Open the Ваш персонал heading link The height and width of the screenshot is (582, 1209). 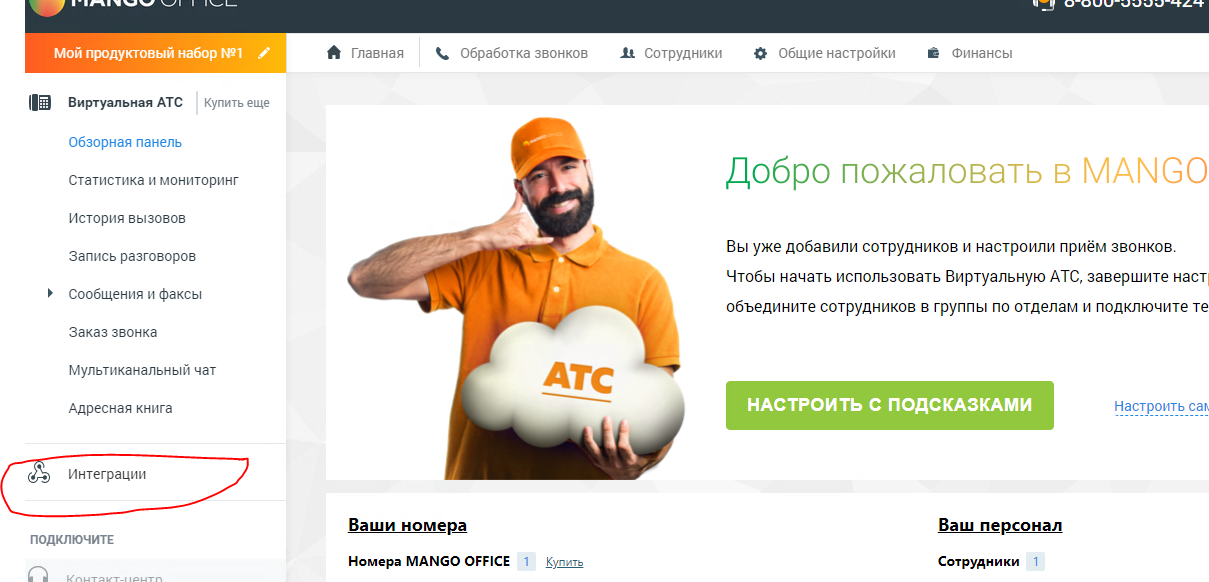[1000, 525]
